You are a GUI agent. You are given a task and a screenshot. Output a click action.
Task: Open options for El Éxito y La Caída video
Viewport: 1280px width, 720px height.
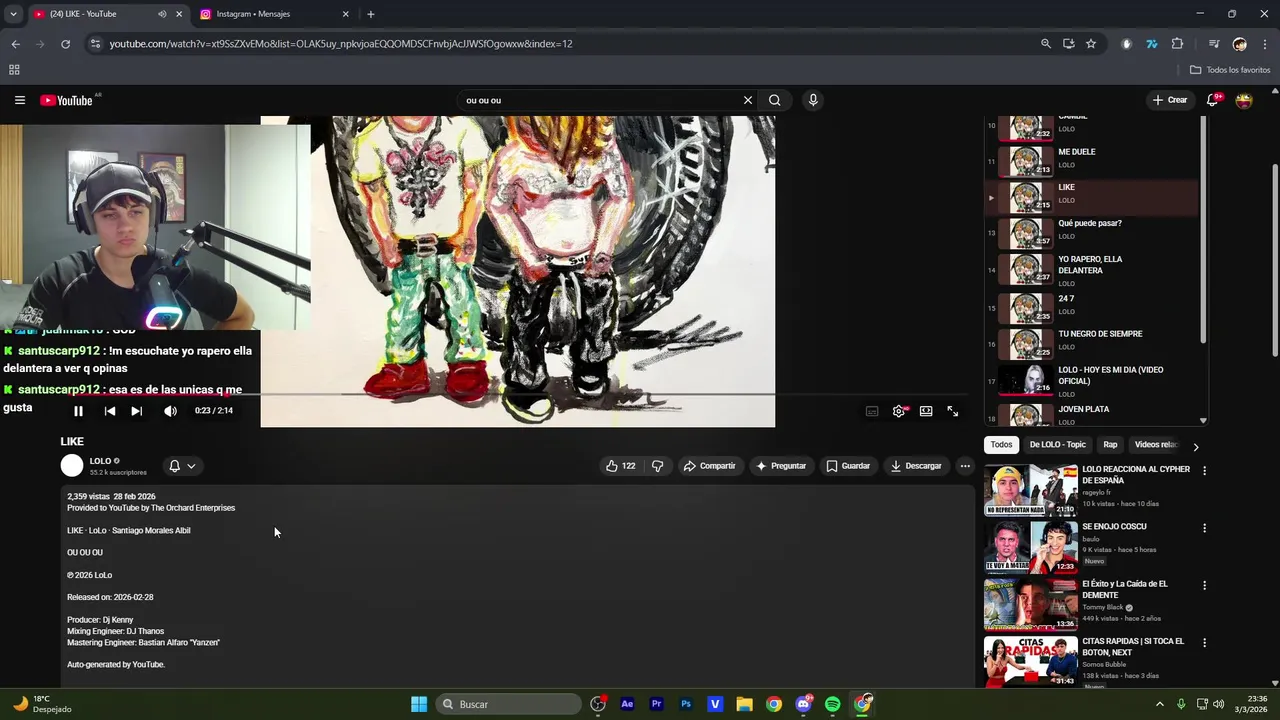coord(1204,586)
